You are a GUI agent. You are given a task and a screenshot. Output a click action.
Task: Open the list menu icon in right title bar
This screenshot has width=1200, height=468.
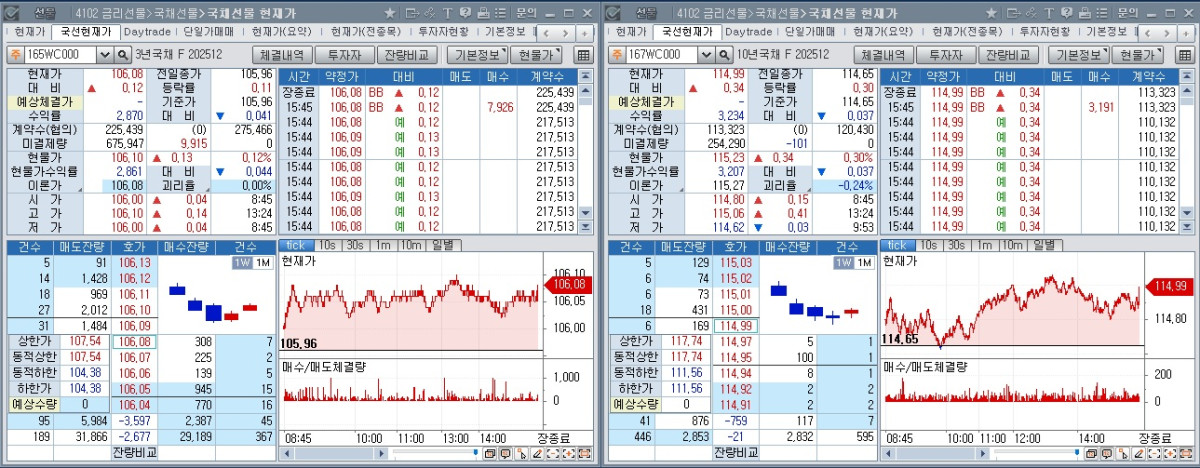[x=1101, y=13]
